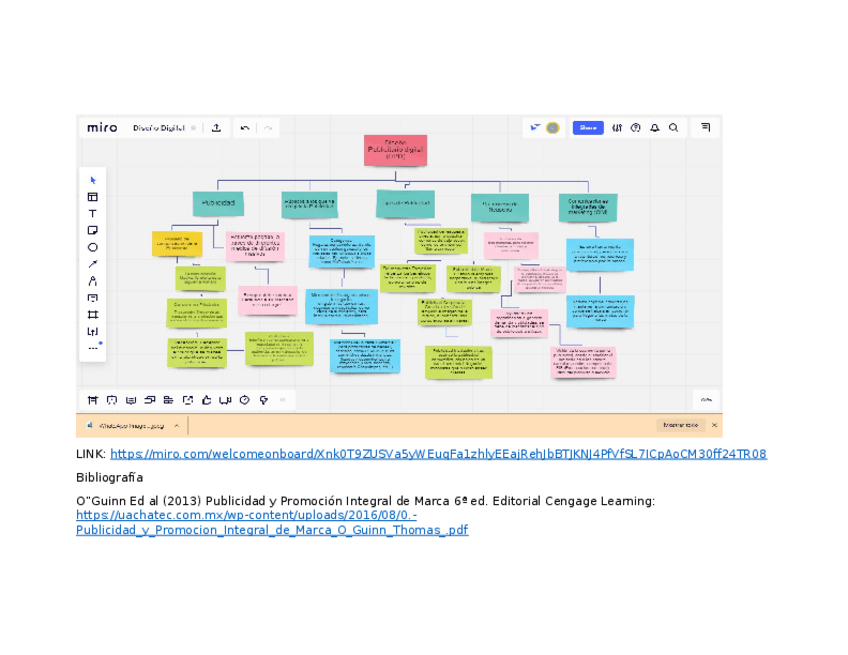Open the miro.com welcomeonboard link
Image resolution: width=848 pixels, height=655 pixels.
[438, 454]
